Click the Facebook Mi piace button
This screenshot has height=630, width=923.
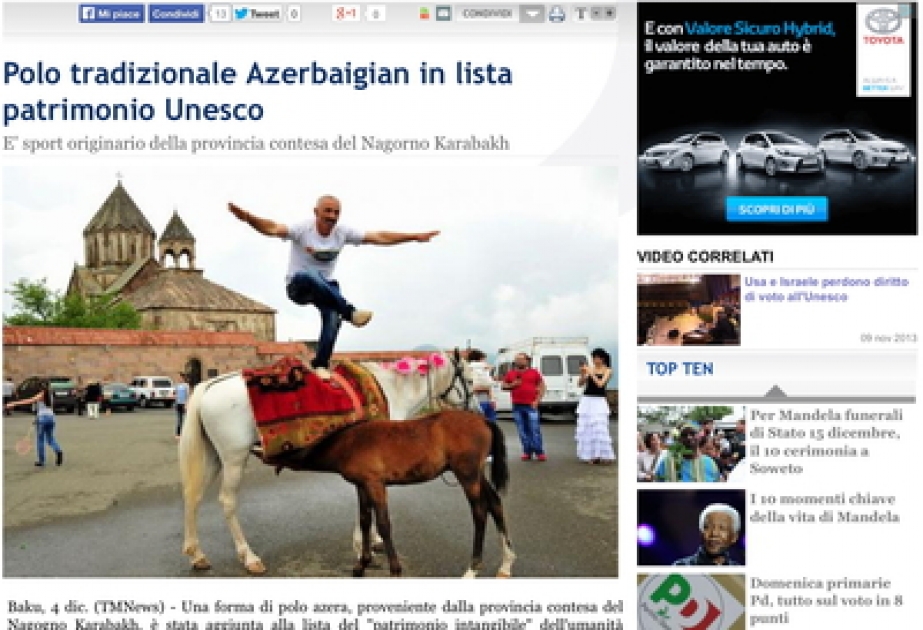(111, 14)
